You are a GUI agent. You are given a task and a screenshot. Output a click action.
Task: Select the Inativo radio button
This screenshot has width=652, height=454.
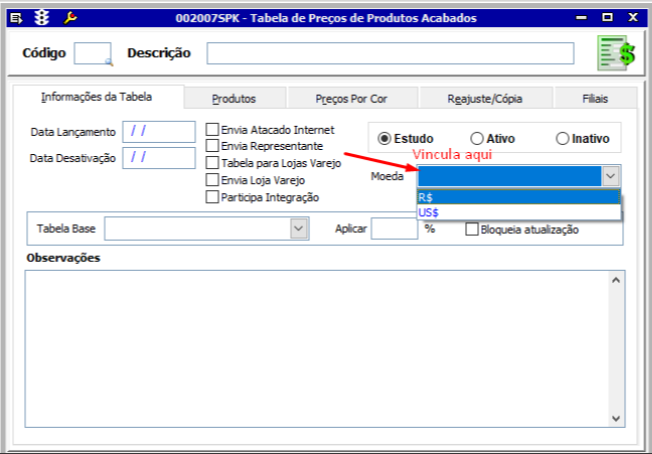(562, 138)
